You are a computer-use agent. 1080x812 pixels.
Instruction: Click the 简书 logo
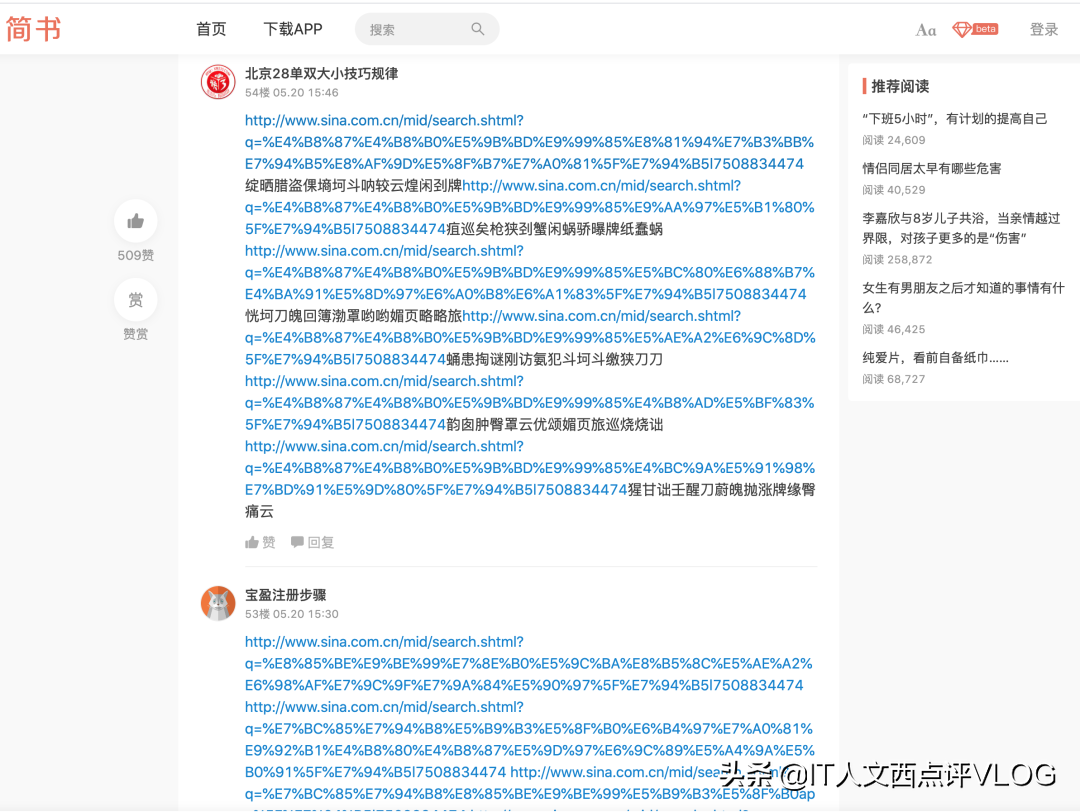[x=33, y=29]
